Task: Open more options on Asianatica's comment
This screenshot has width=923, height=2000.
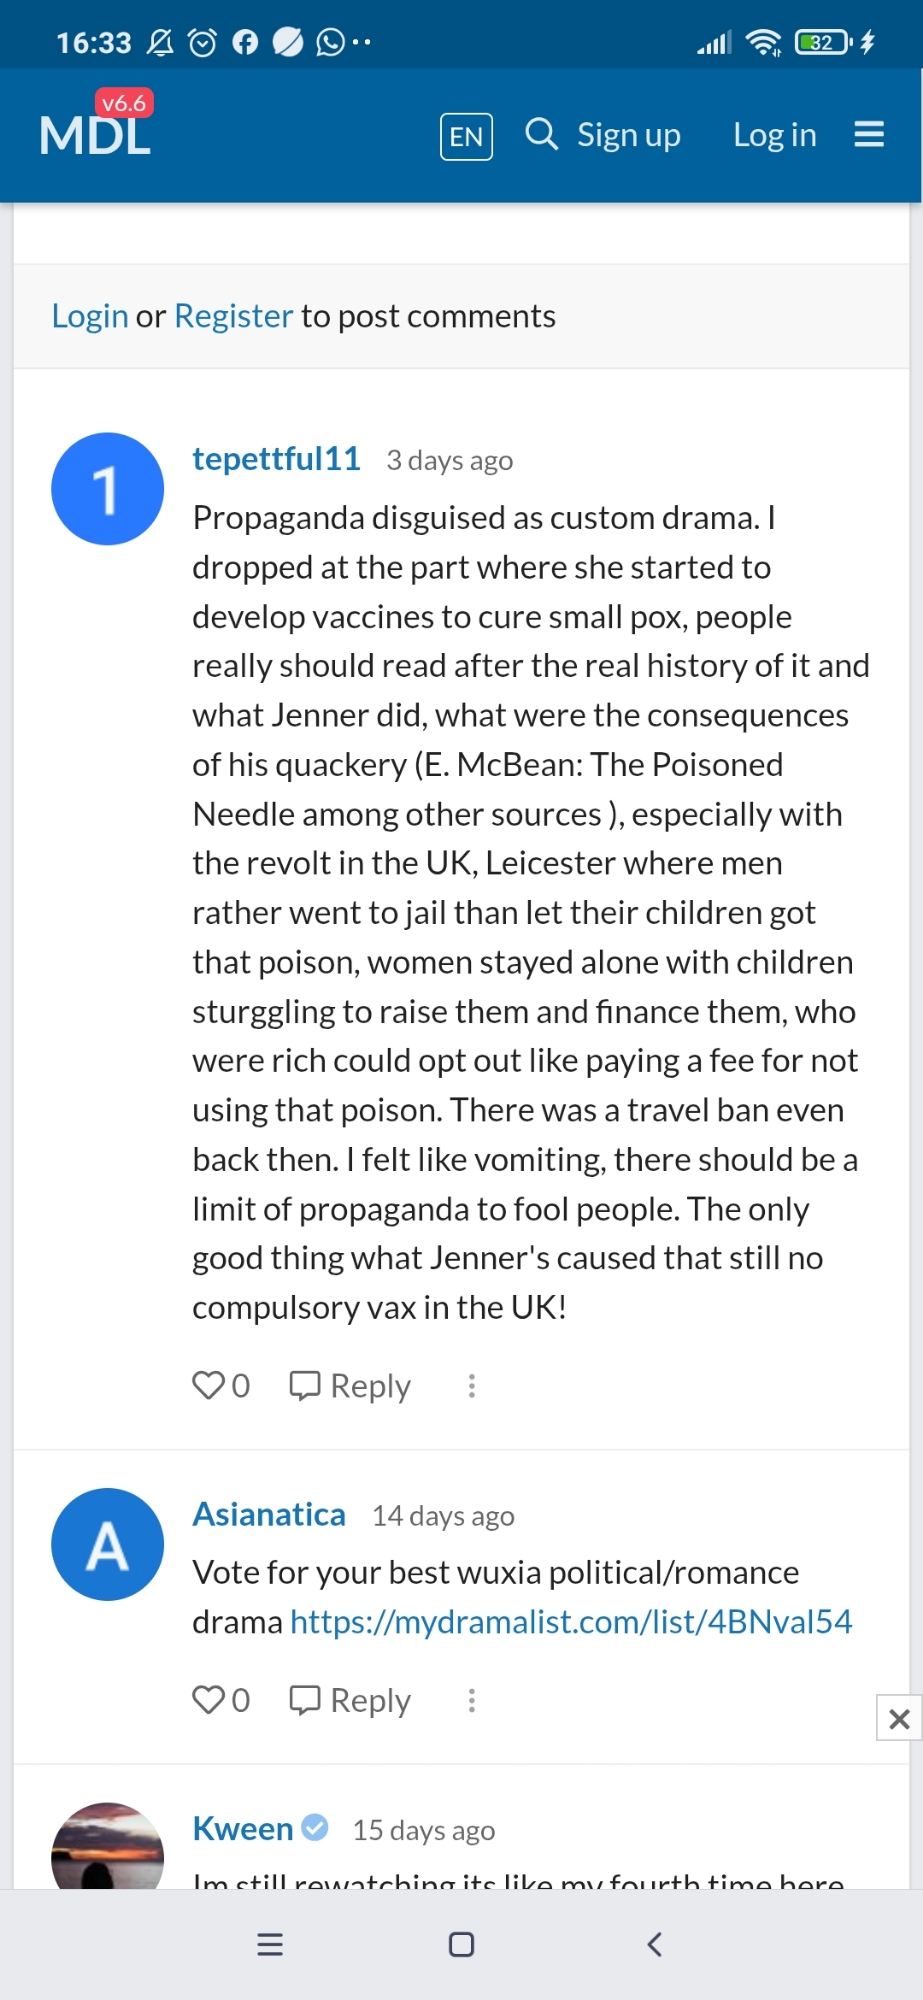Action: 472,1700
